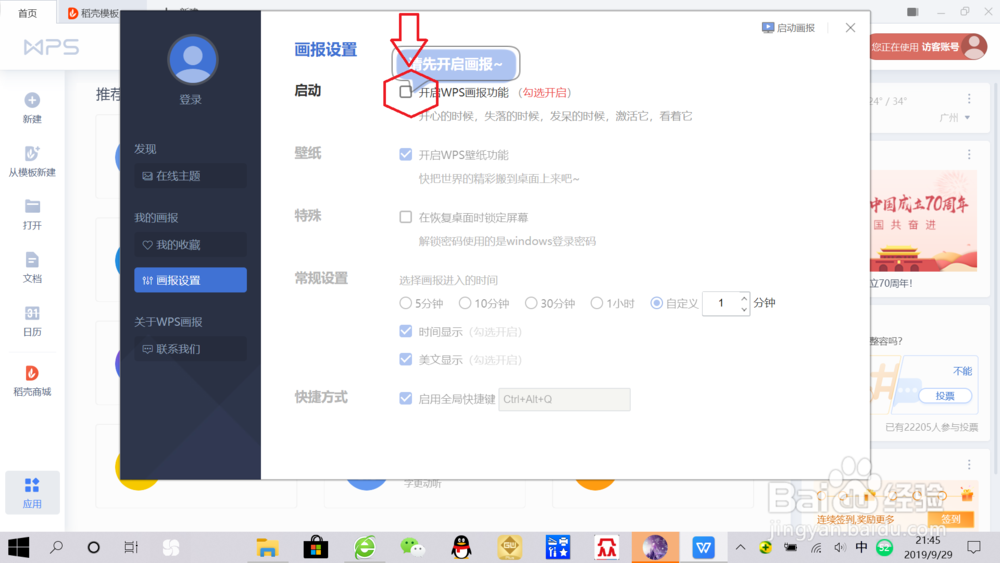The width and height of the screenshot is (1000, 563).
Task: Click the WPS logo
Action: [51, 47]
